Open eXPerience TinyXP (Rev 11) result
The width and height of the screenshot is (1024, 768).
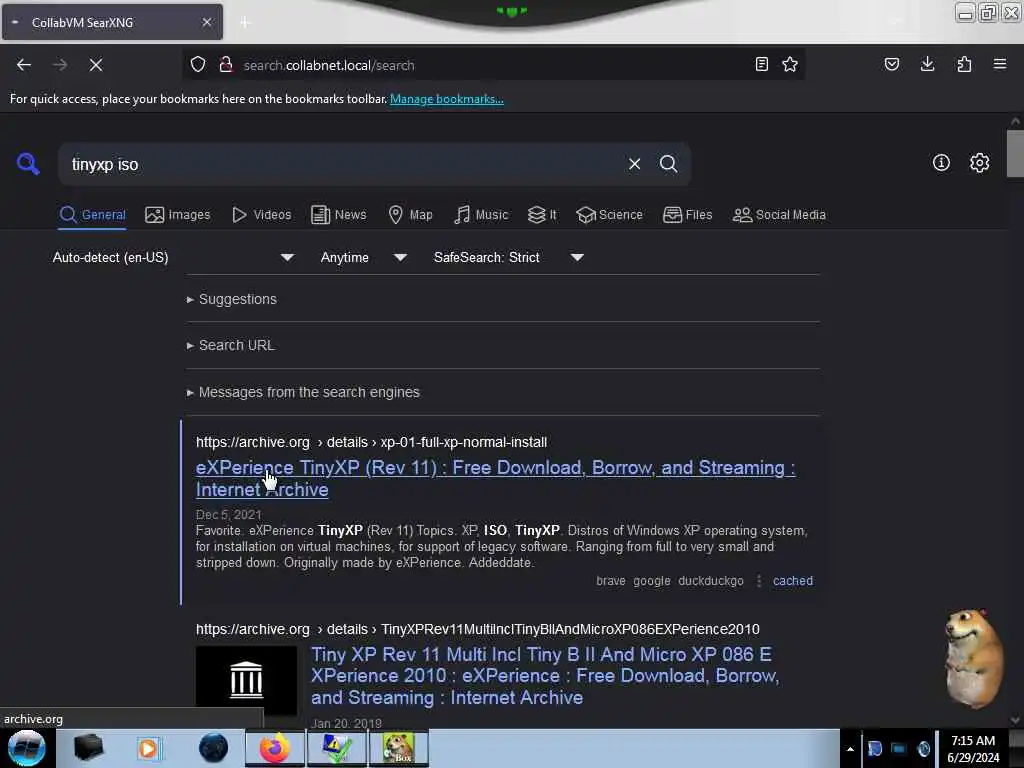click(x=495, y=479)
